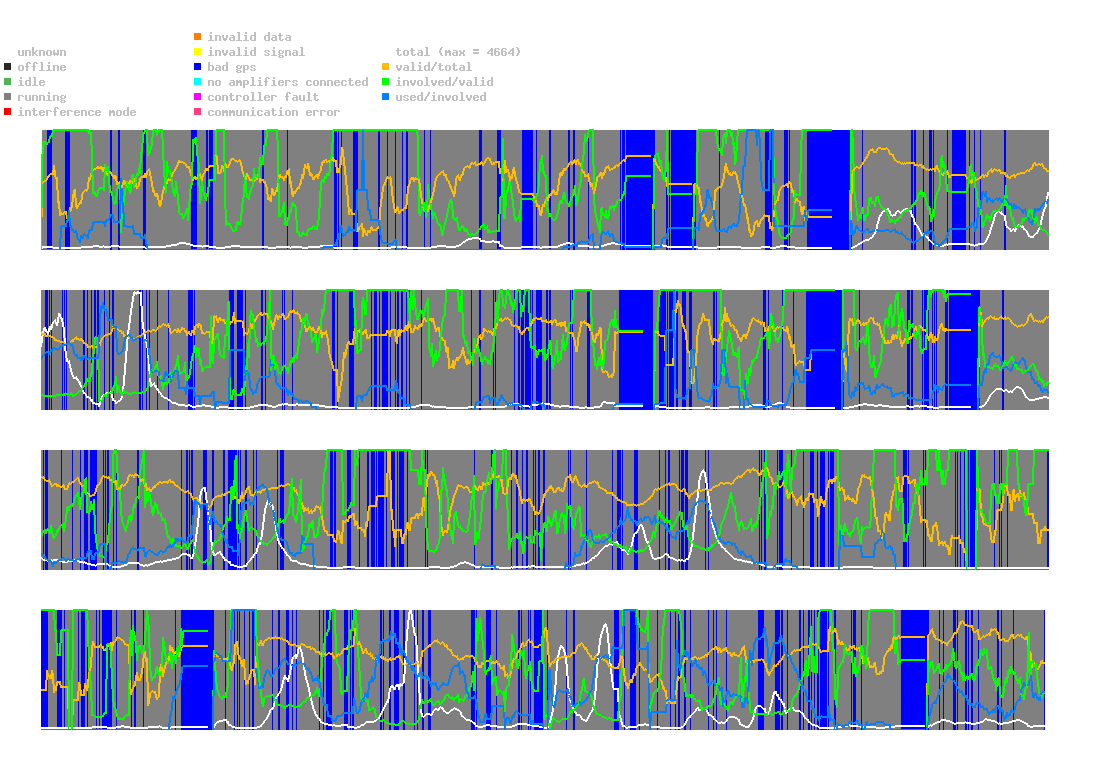Click the 'running' legend label
This screenshot has height=764, width=1095.
click(42, 97)
